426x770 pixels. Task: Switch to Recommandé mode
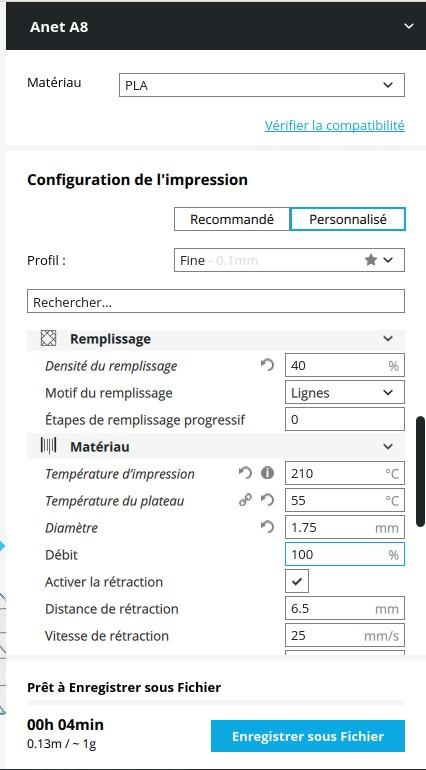tap(232, 220)
